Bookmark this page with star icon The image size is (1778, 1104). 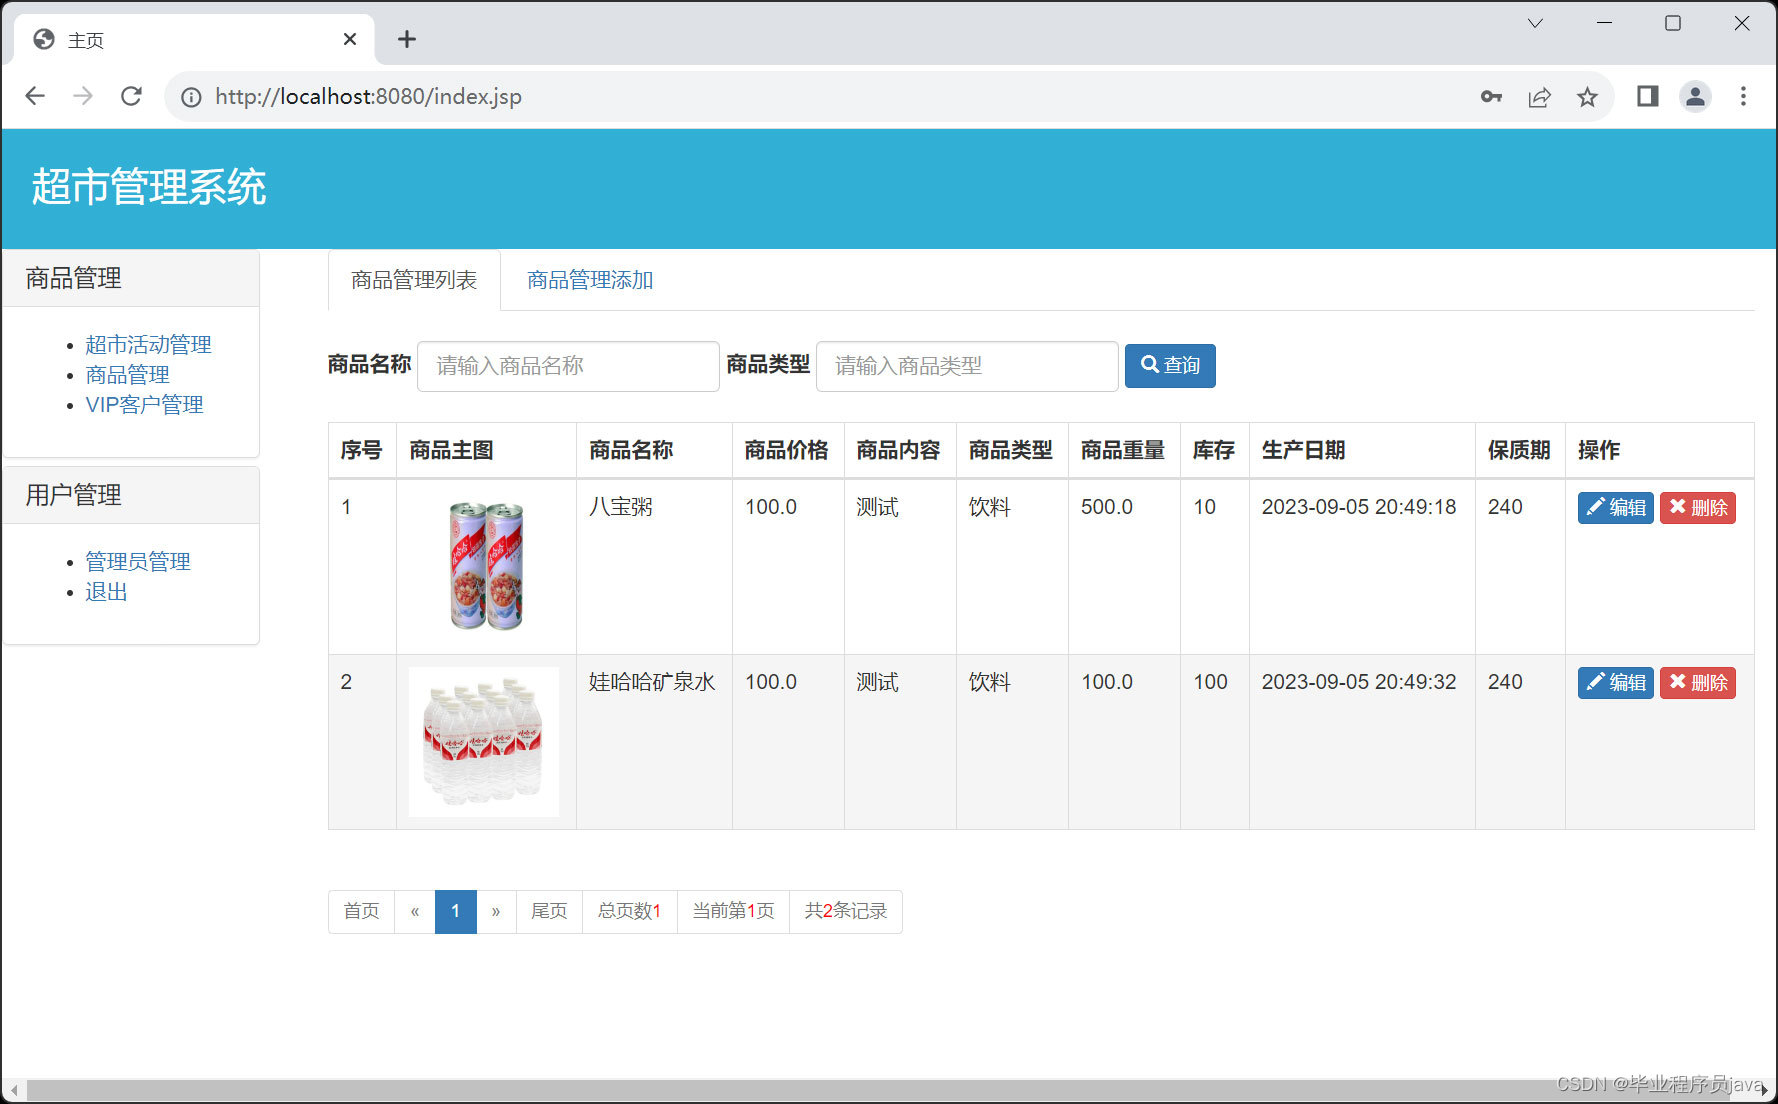pos(1587,97)
